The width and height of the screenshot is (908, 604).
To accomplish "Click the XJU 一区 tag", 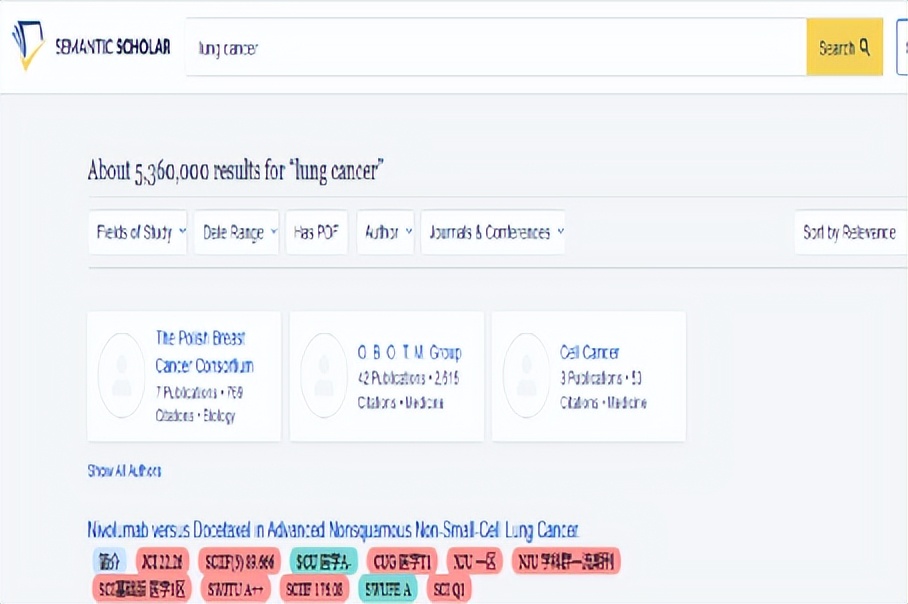I will point(474,561).
